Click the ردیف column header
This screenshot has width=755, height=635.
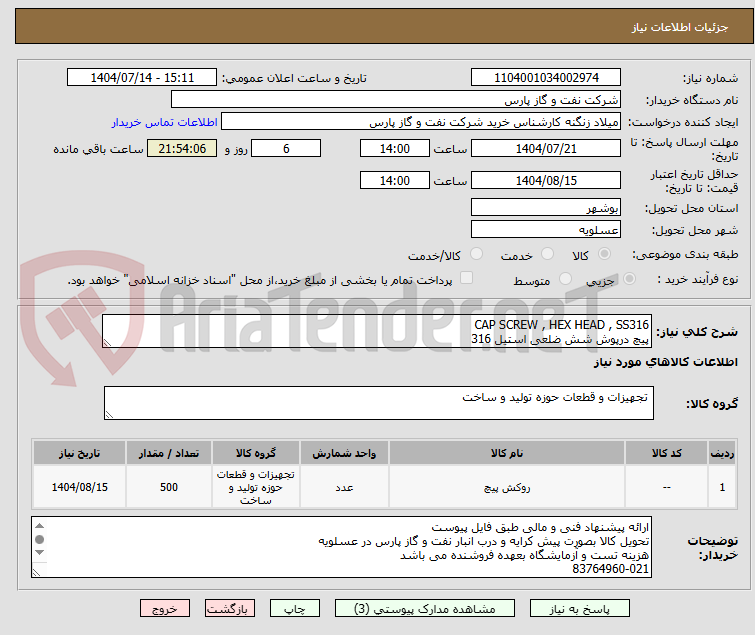[x=722, y=453]
